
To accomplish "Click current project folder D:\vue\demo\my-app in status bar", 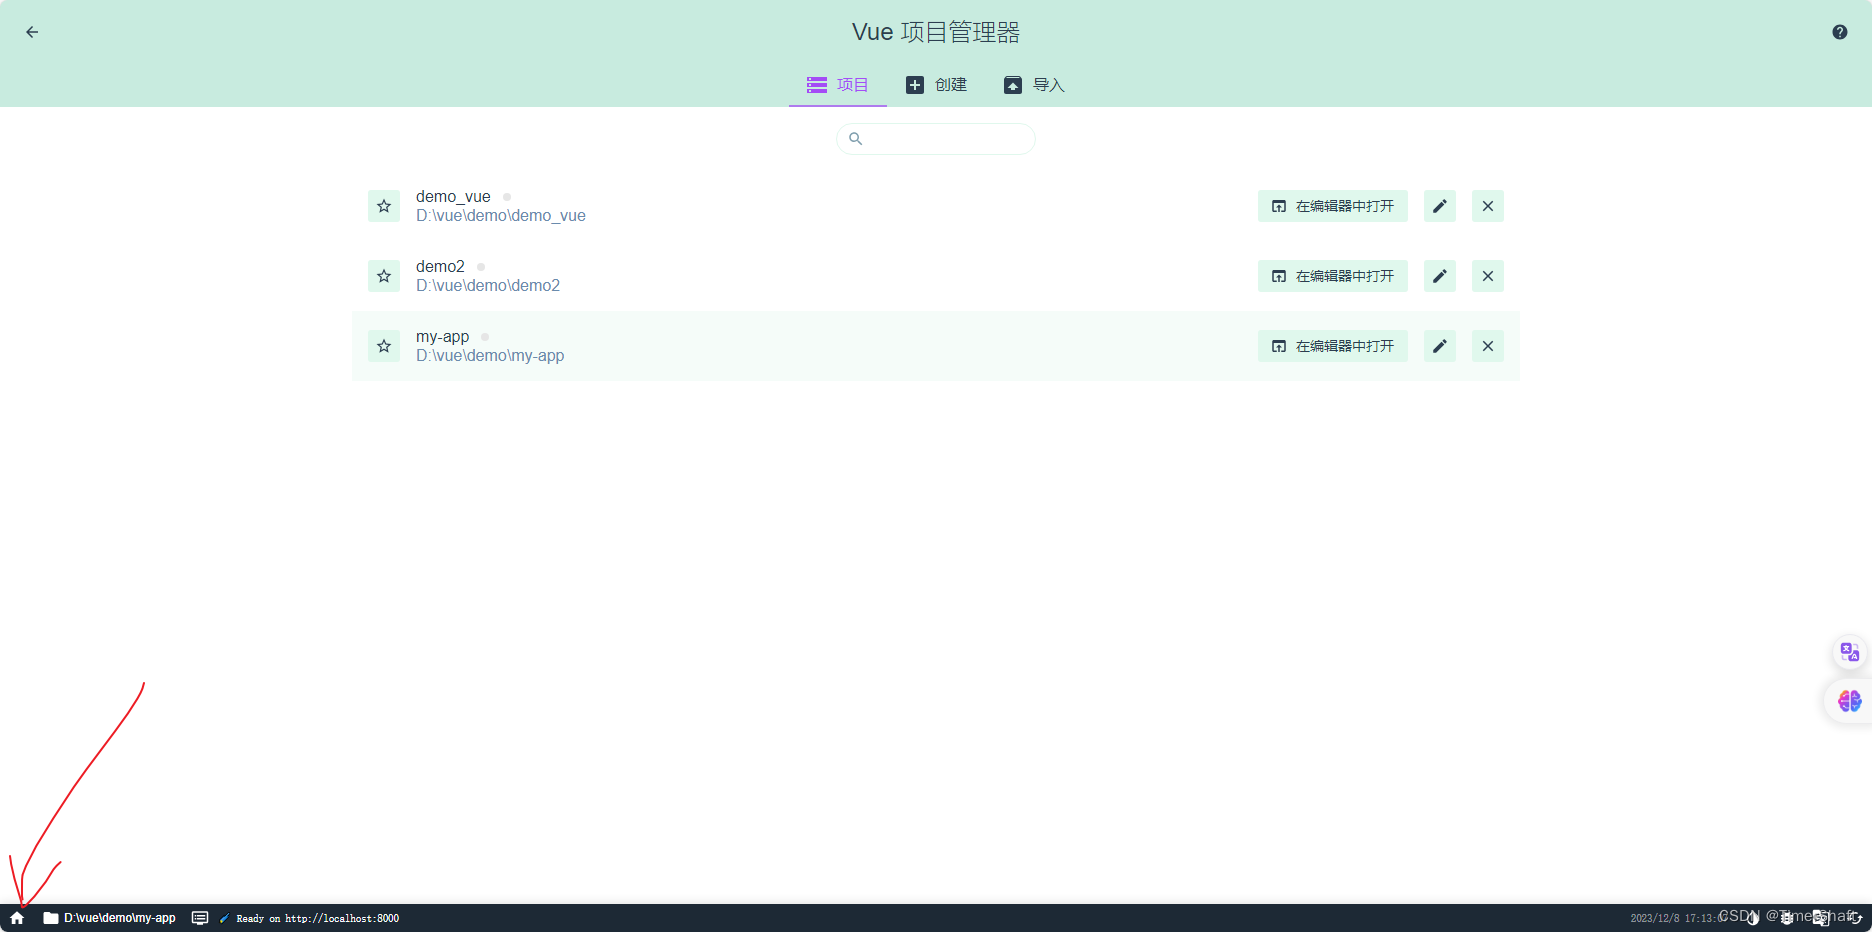I will coord(109,918).
